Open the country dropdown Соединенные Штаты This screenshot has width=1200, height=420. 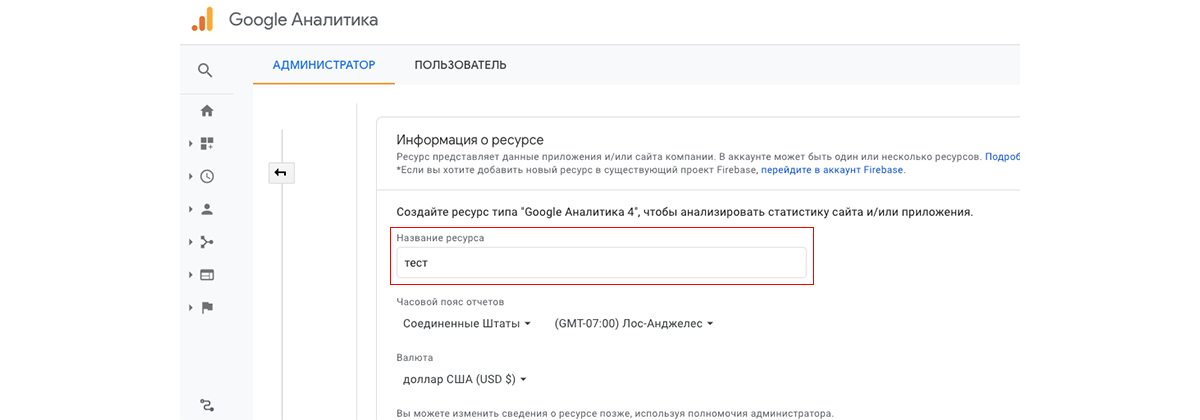point(467,324)
